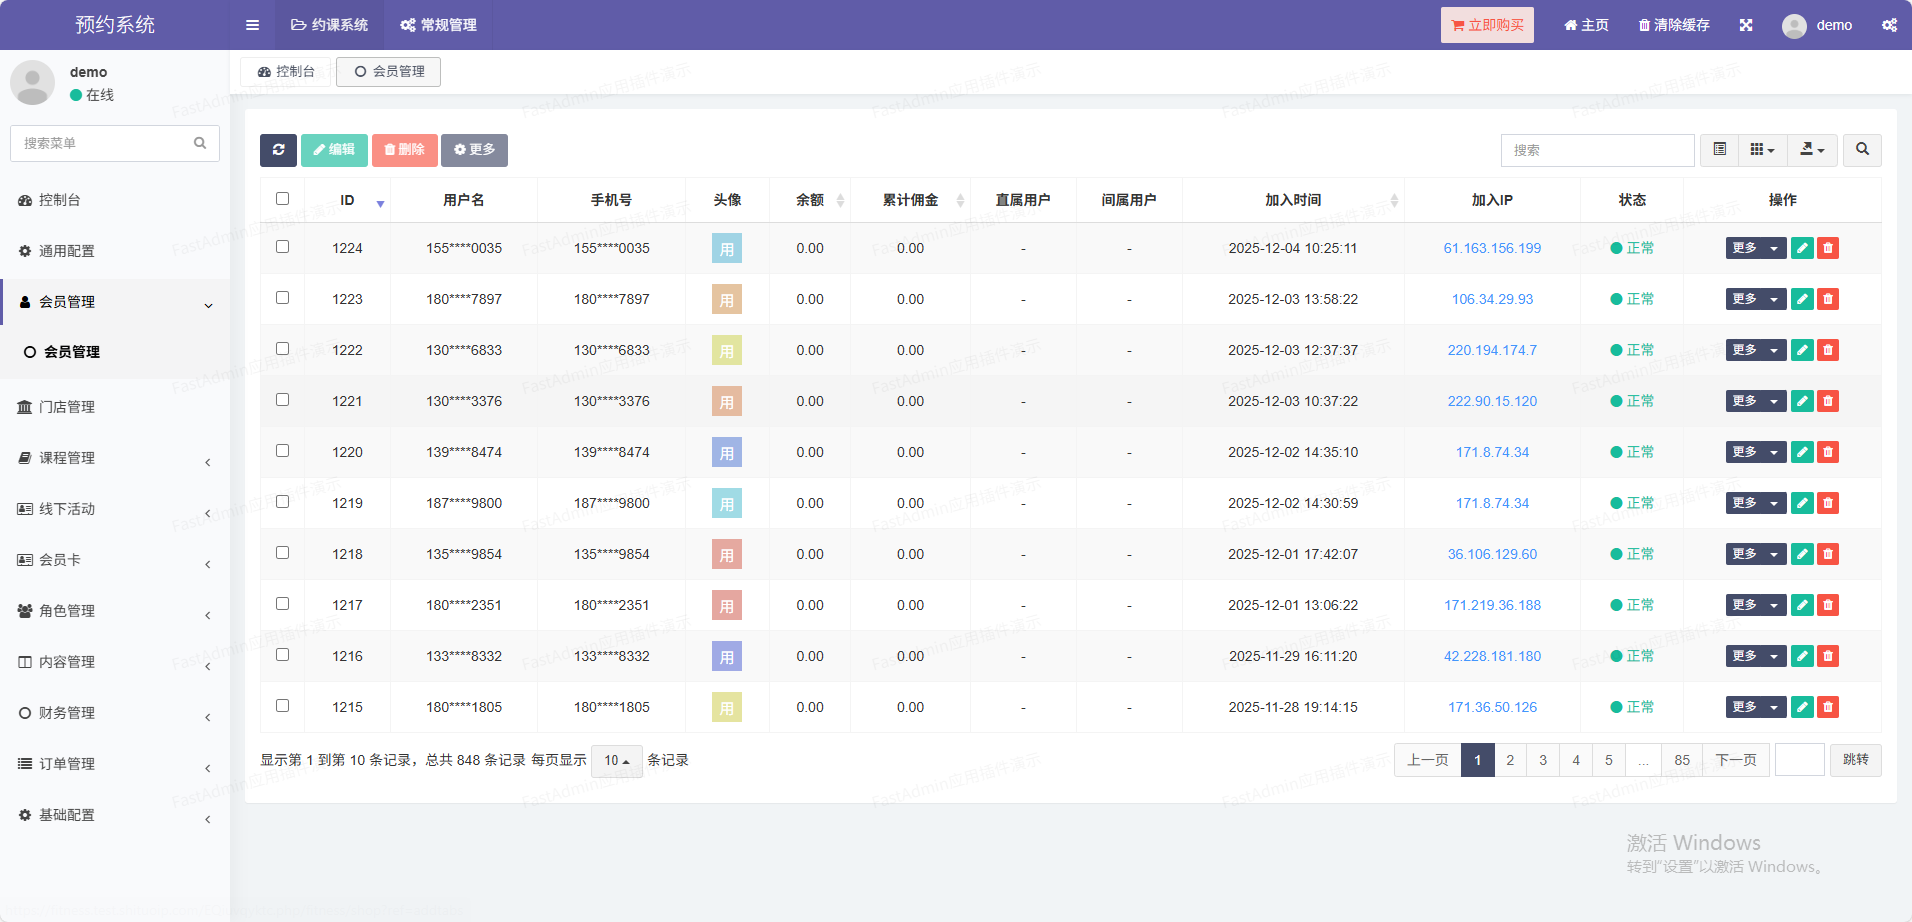Viewport: 1912px width, 922px height.
Task: Click the refresh table icon button
Action: [278, 150]
